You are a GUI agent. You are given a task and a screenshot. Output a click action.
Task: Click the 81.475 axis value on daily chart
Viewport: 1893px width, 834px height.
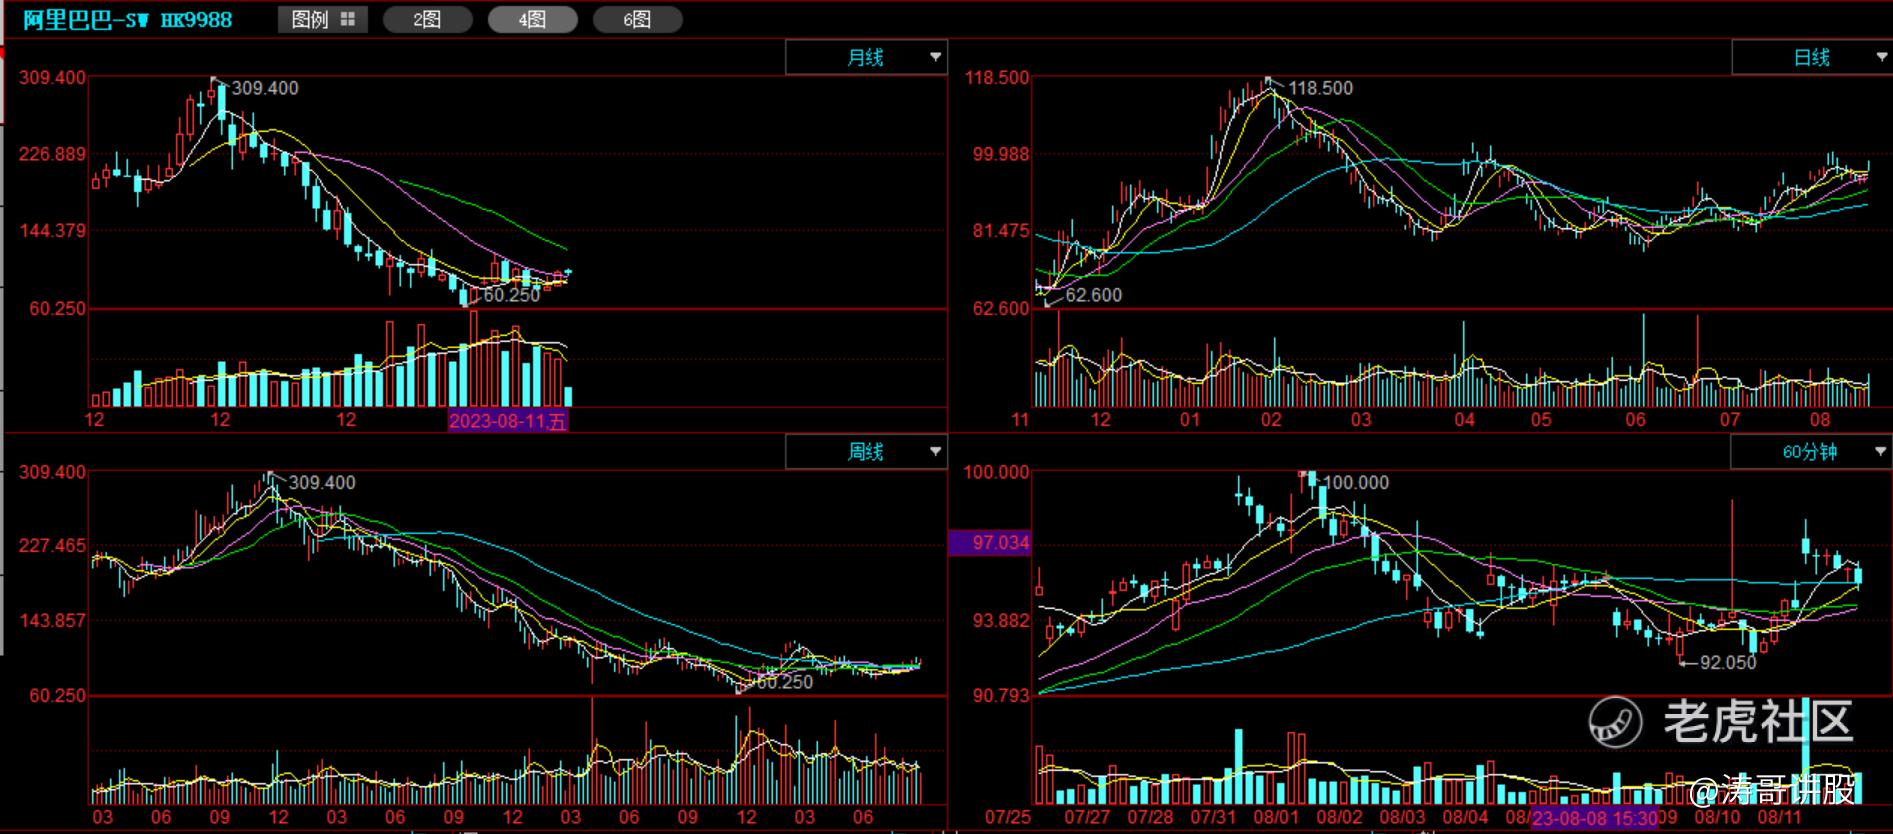1001,230
